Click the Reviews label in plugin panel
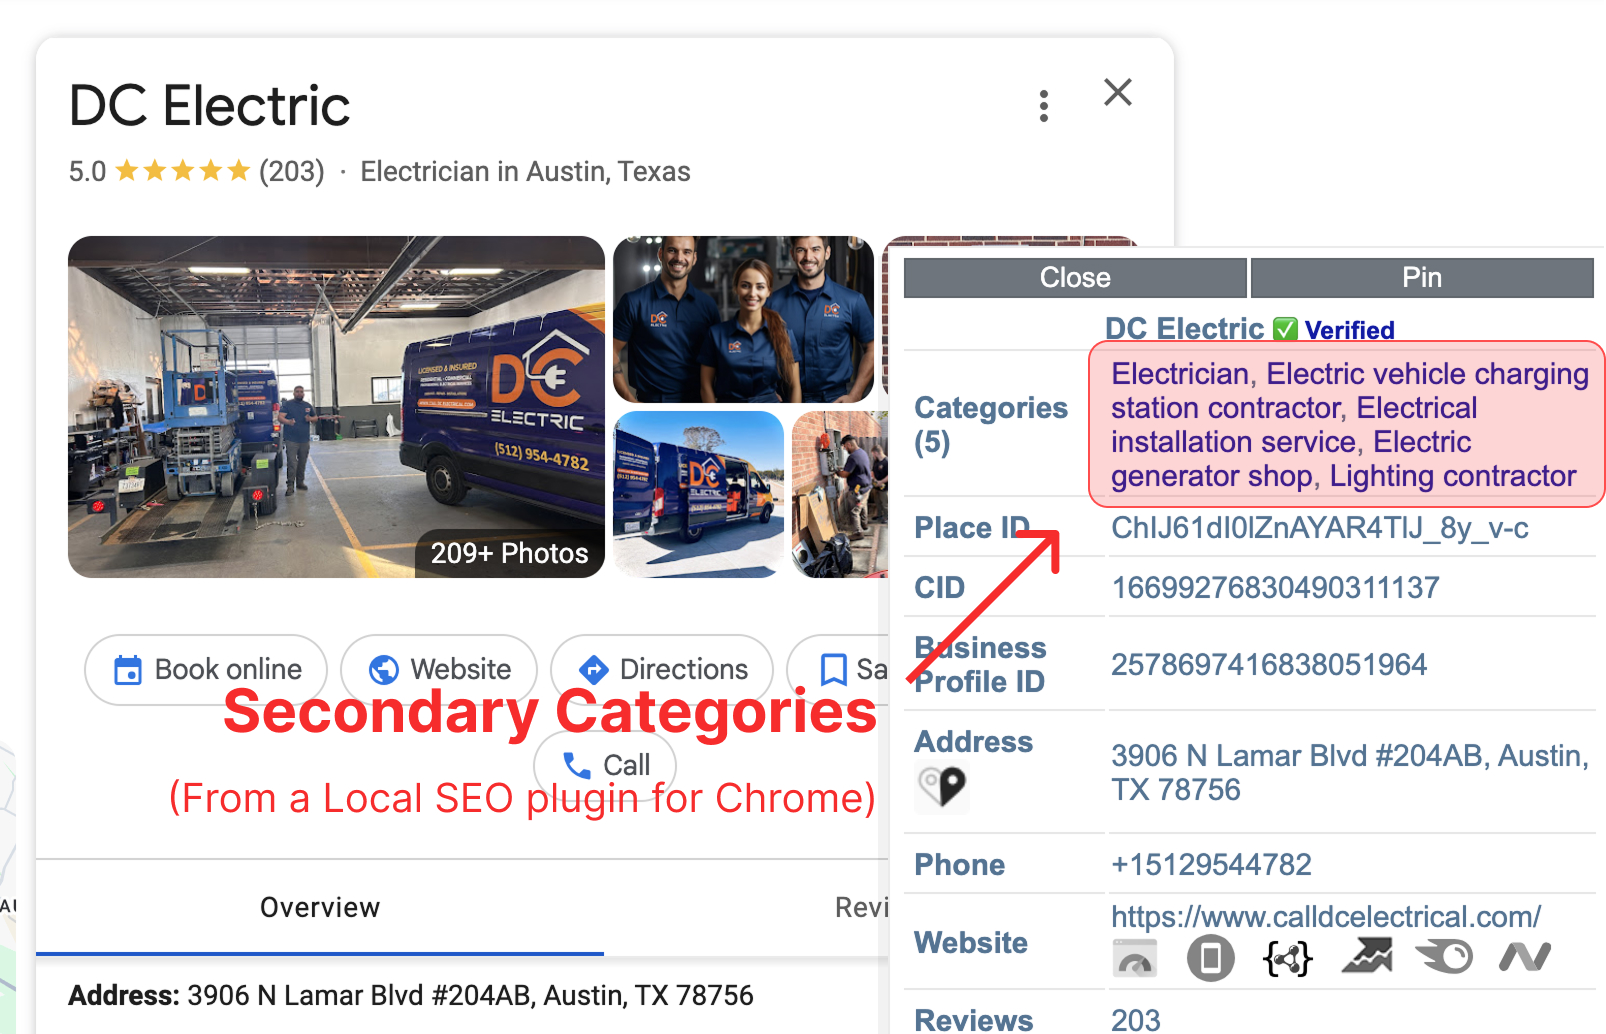Image resolution: width=1606 pixels, height=1034 pixels. [x=973, y=1020]
